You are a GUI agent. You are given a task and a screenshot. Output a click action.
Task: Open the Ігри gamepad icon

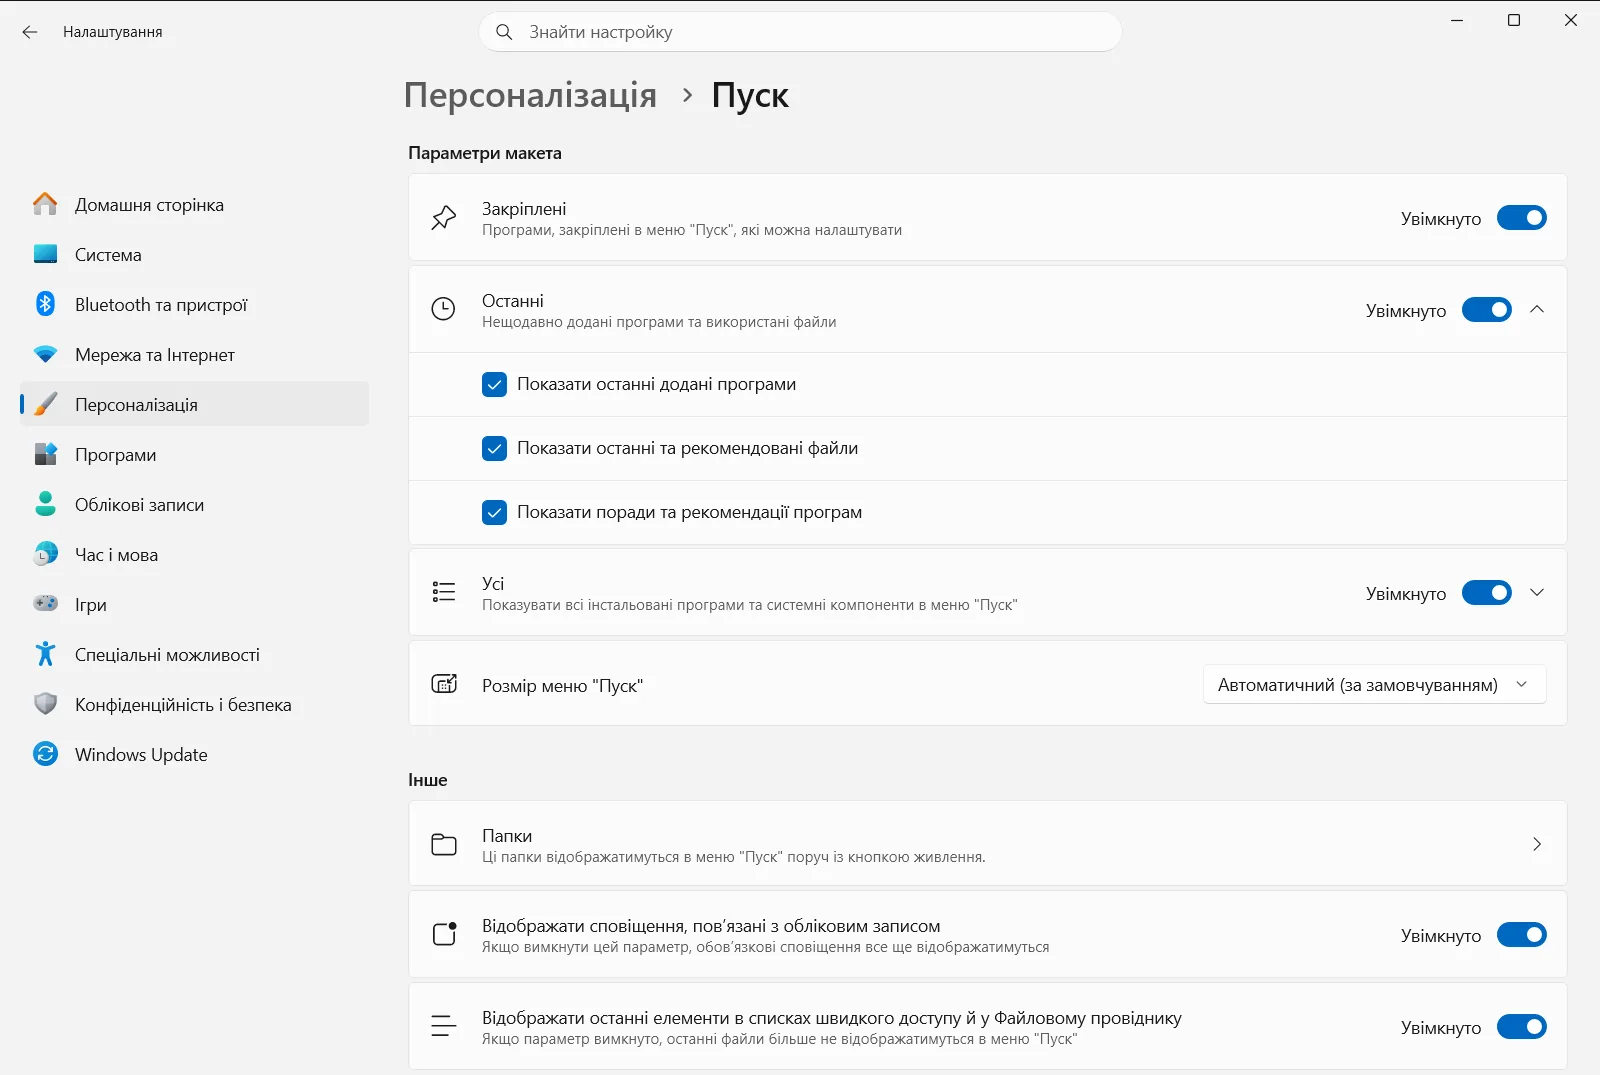(46, 604)
